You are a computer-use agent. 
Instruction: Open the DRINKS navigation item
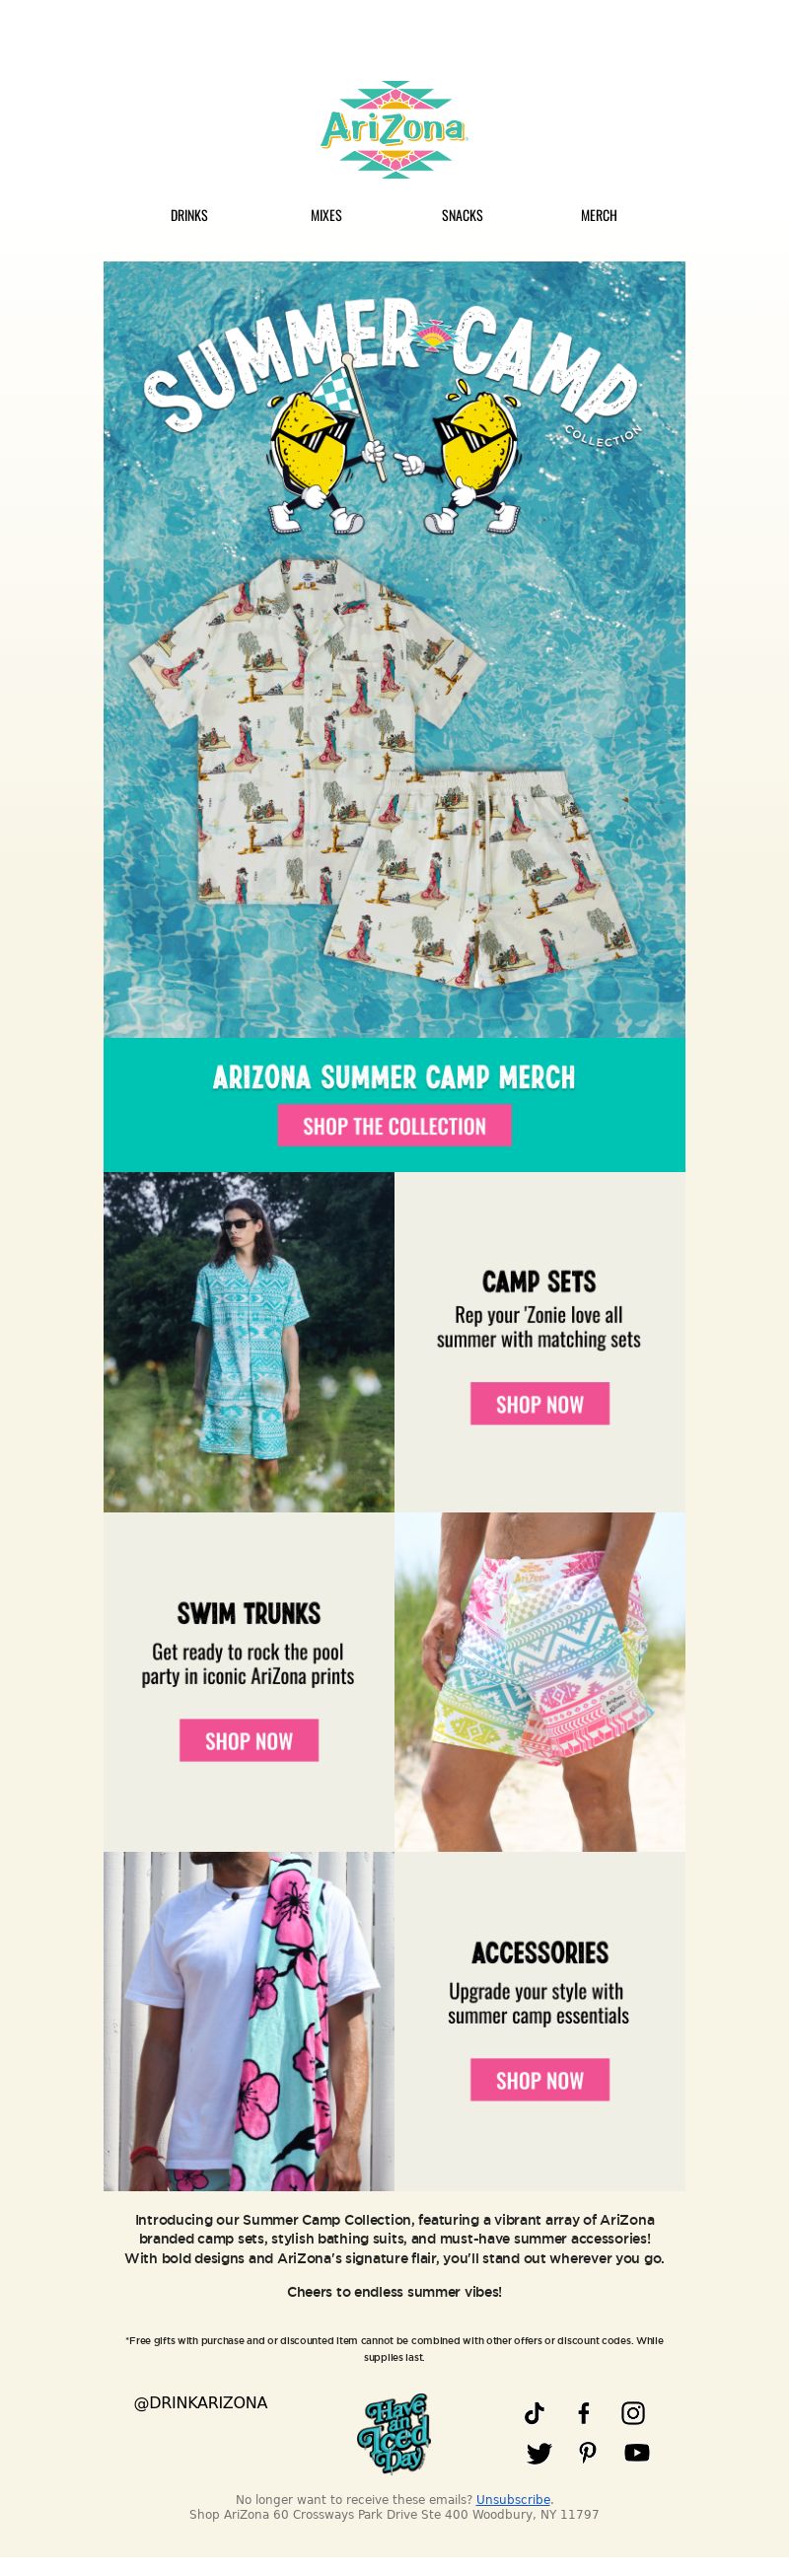[x=189, y=215]
